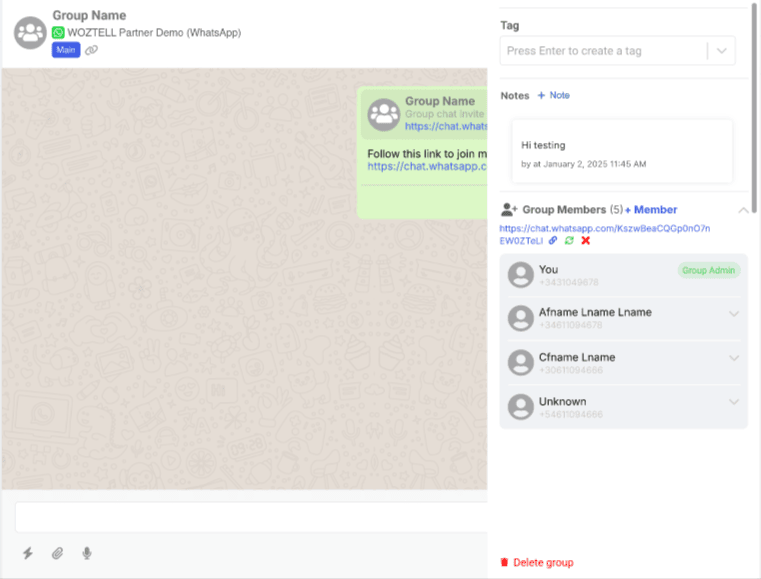Image resolution: width=761 pixels, height=579 pixels.
Task: Click the message input field
Action: coord(250,517)
